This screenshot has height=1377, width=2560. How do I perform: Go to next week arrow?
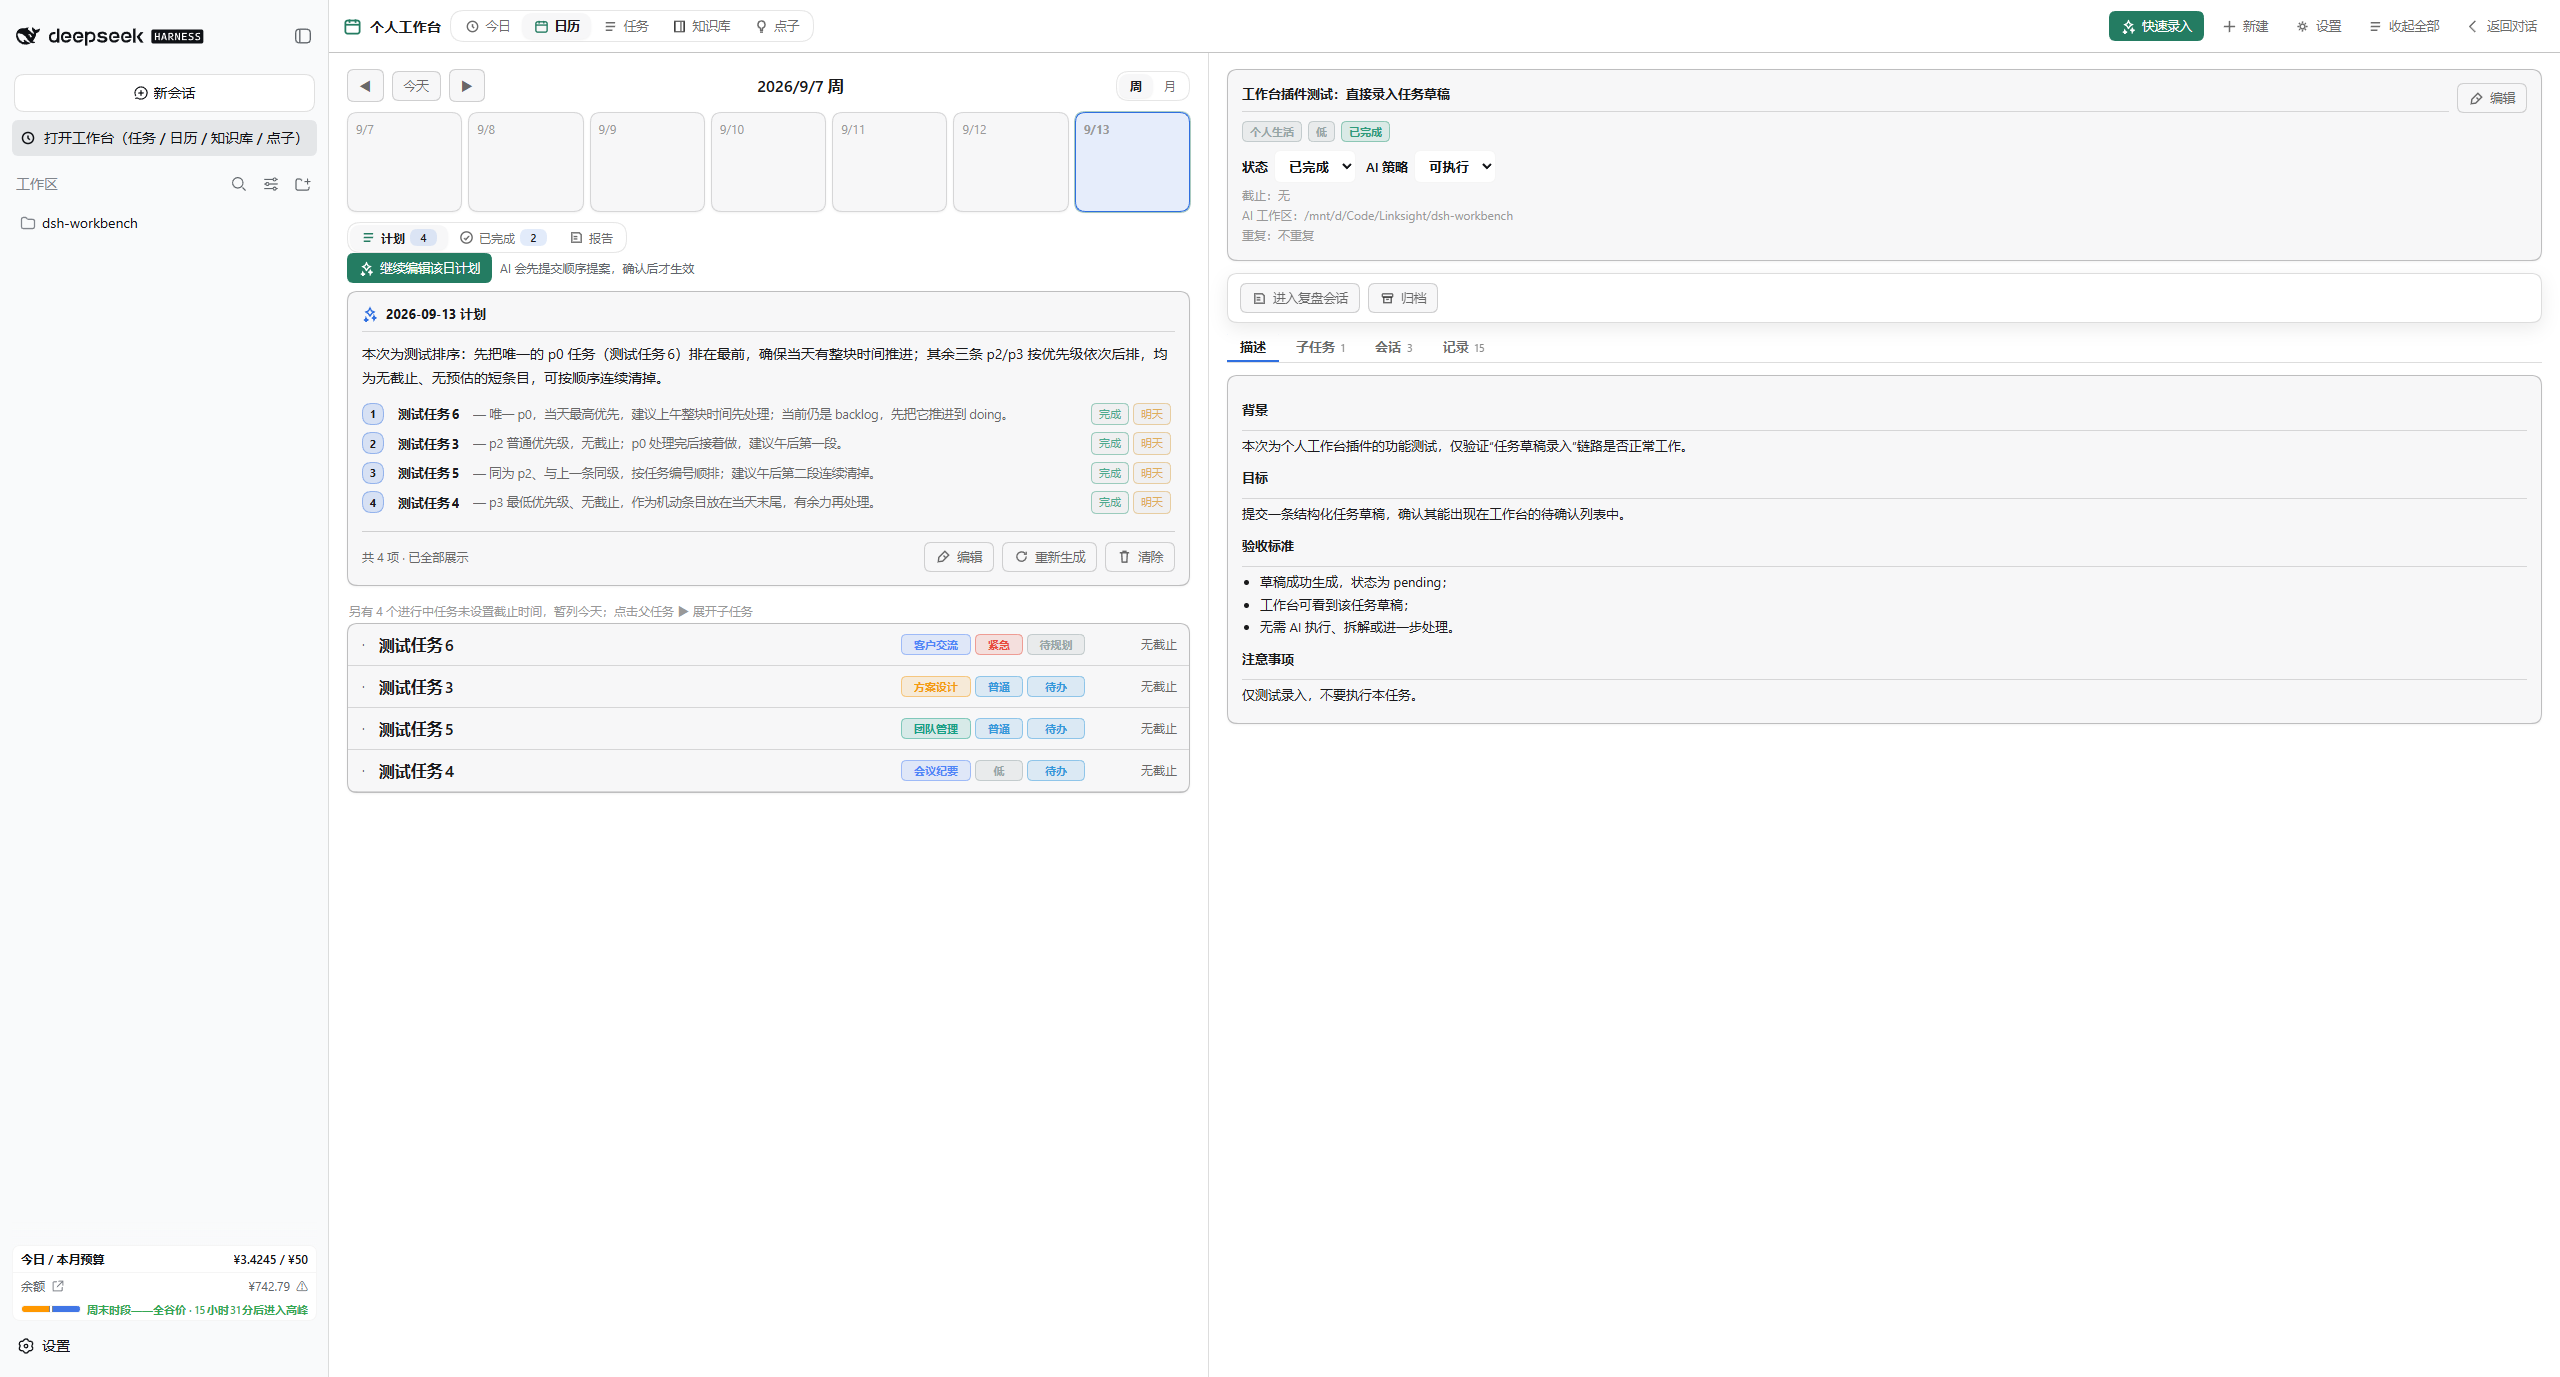point(467,86)
